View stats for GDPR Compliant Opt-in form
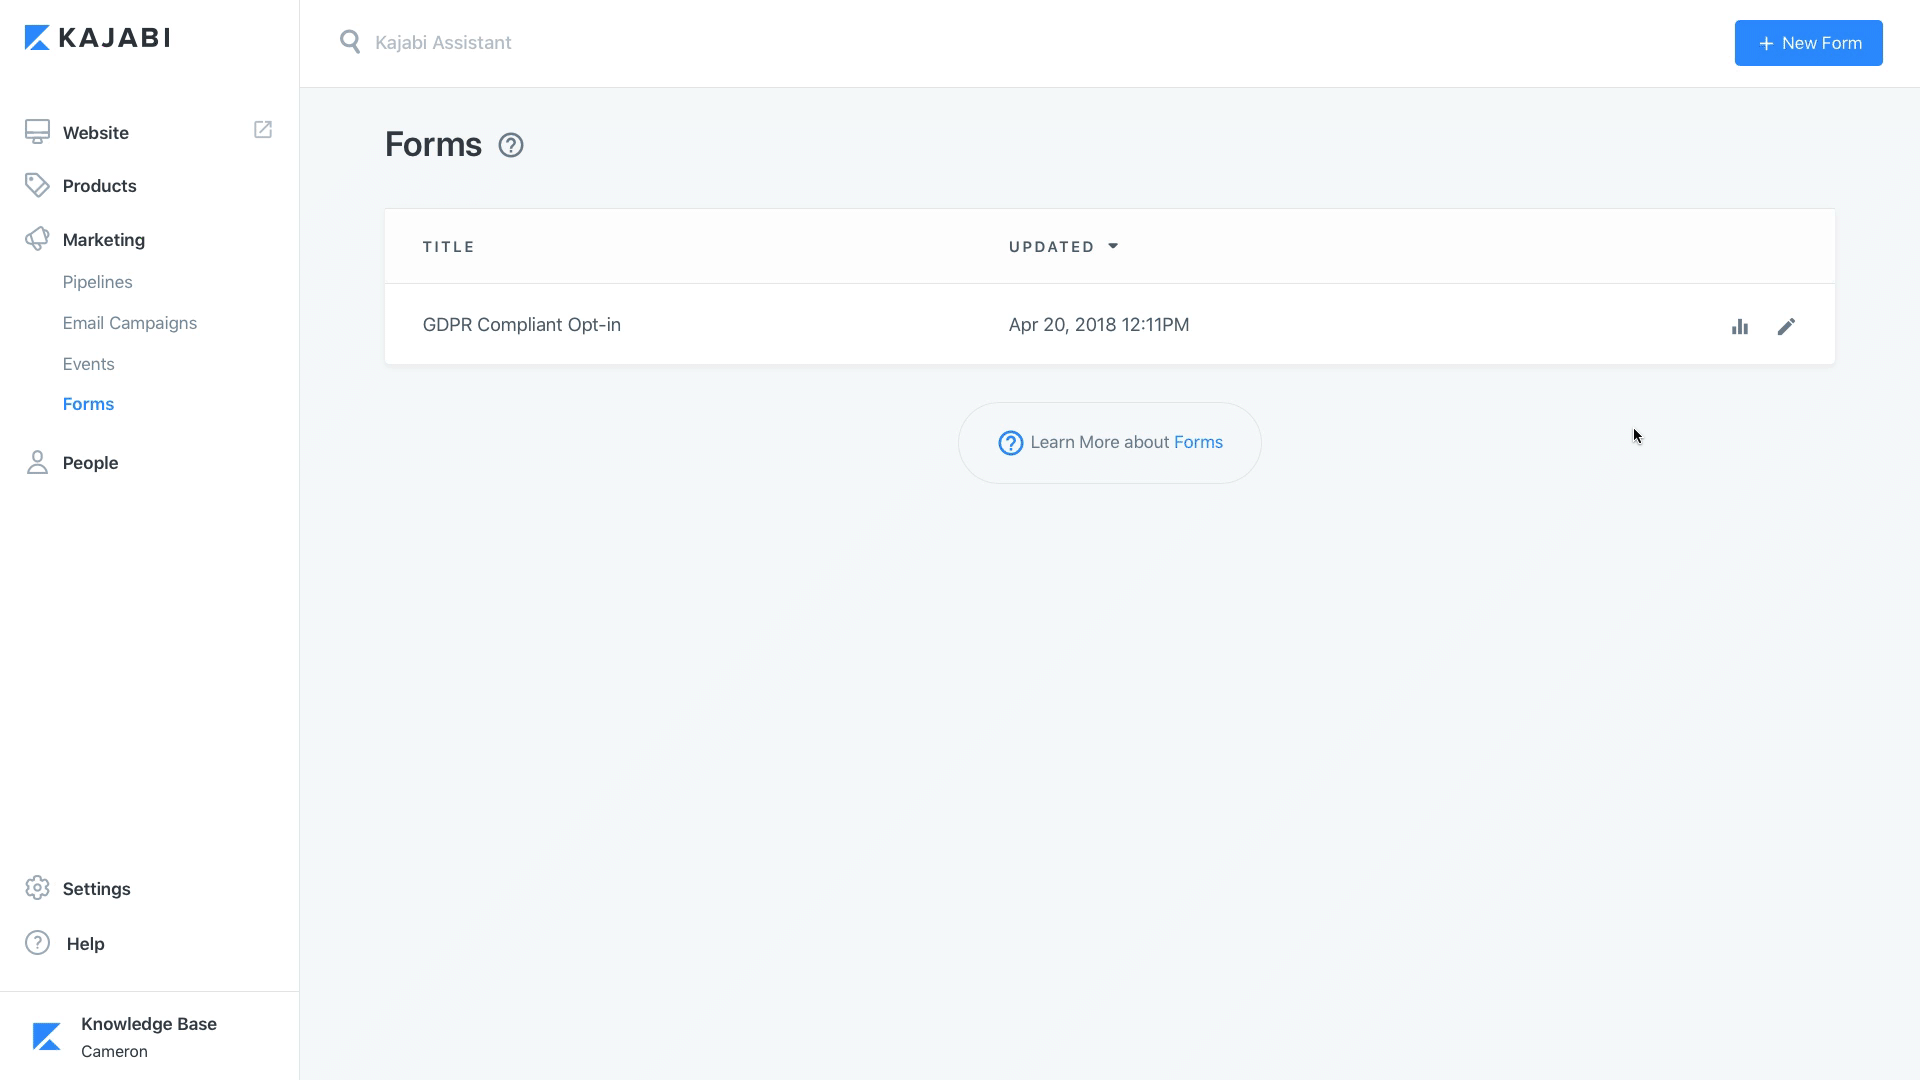Image resolution: width=1920 pixels, height=1080 pixels. coord(1740,327)
